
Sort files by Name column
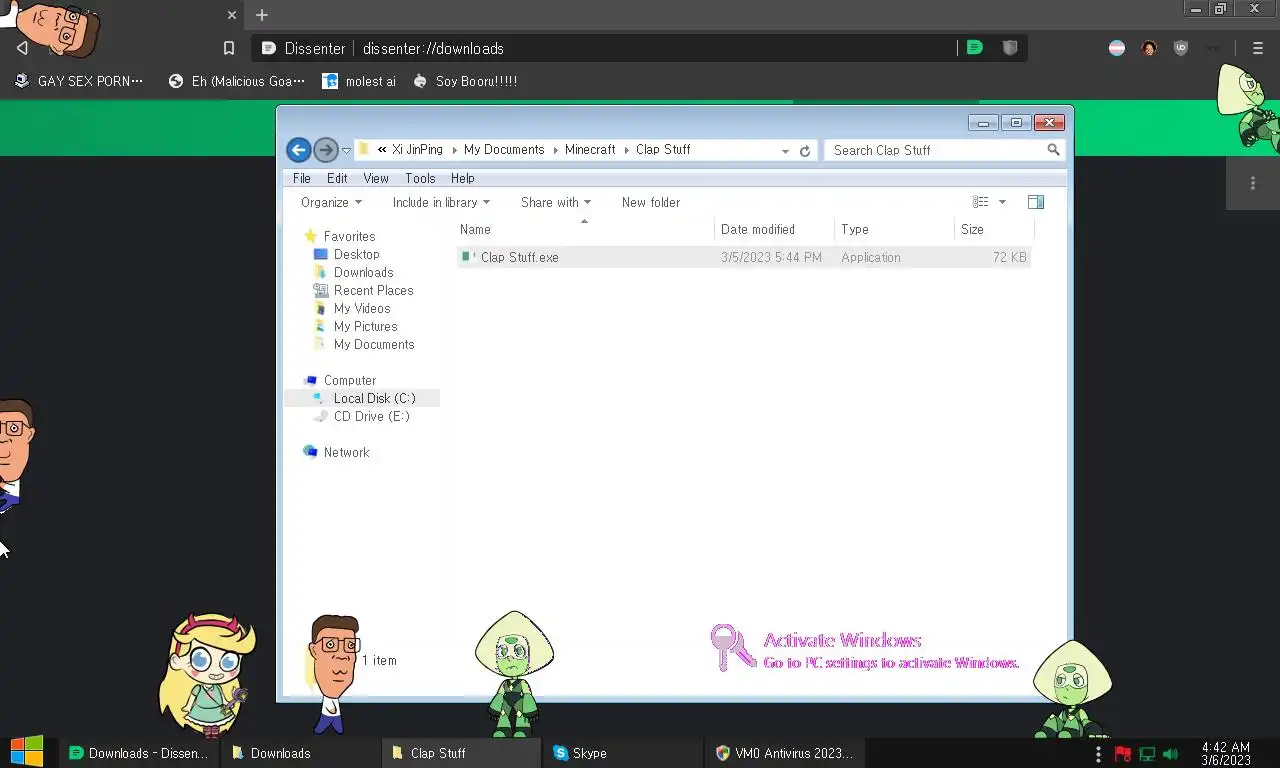click(x=585, y=229)
